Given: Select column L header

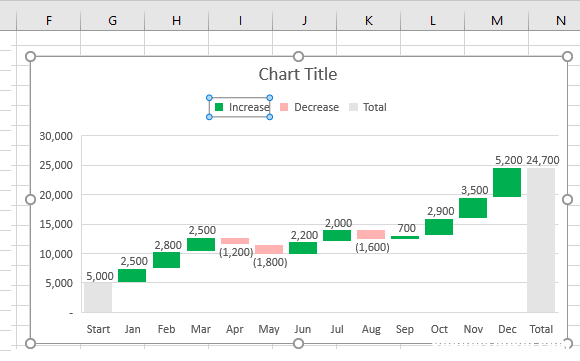Looking at the screenshot, I should click(432, 20).
